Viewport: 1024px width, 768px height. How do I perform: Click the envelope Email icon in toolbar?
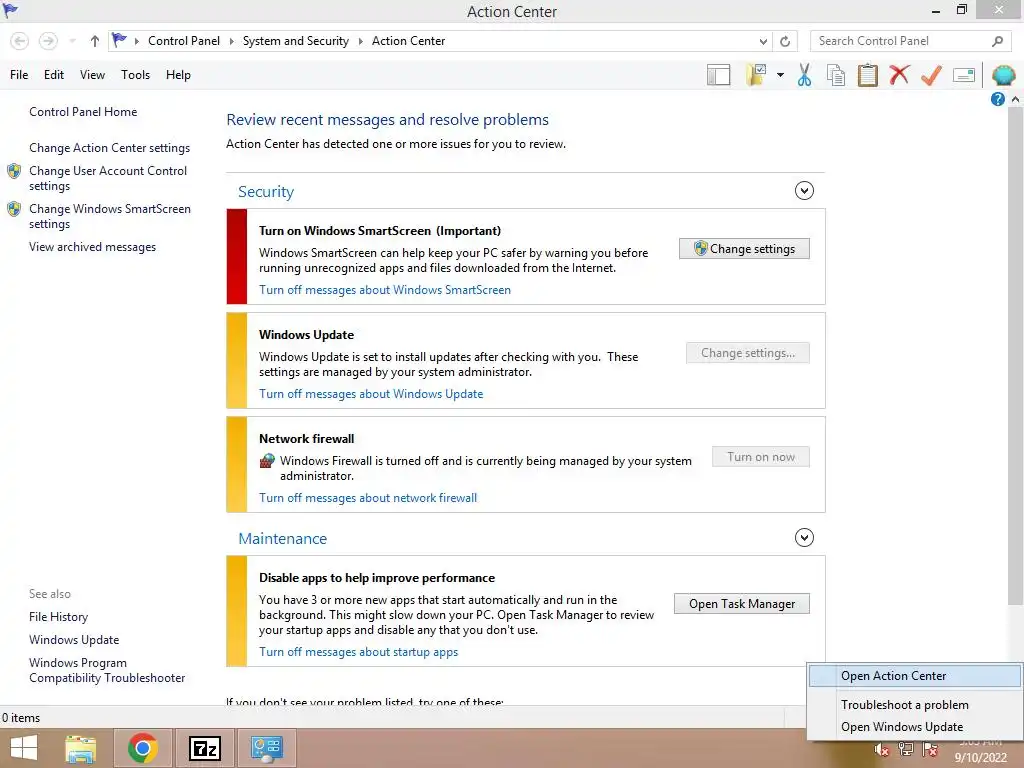point(964,75)
